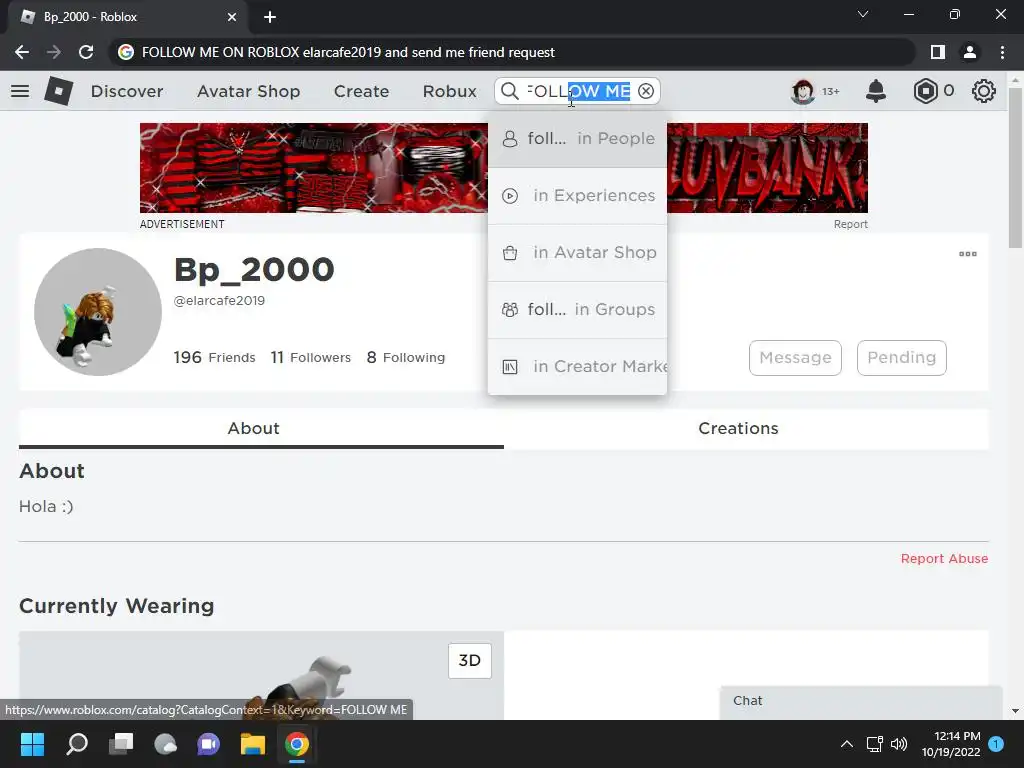This screenshot has height=768, width=1024.
Task: Select the About tab
Action: click(x=253, y=428)
